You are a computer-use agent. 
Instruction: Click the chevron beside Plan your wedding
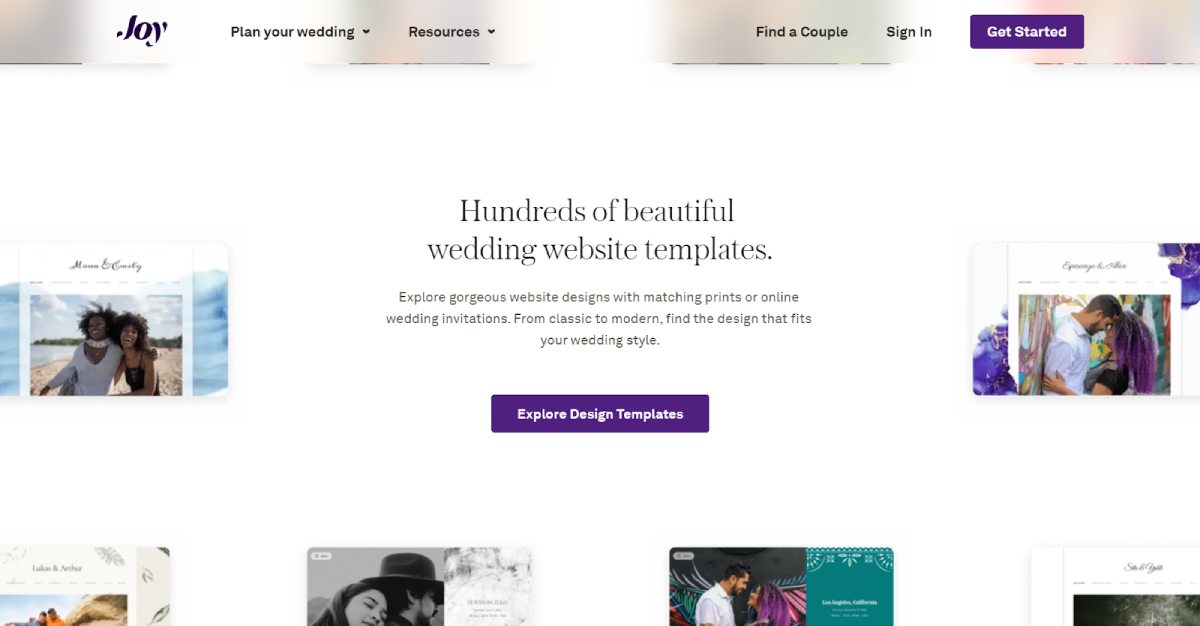tap(366, 32)
